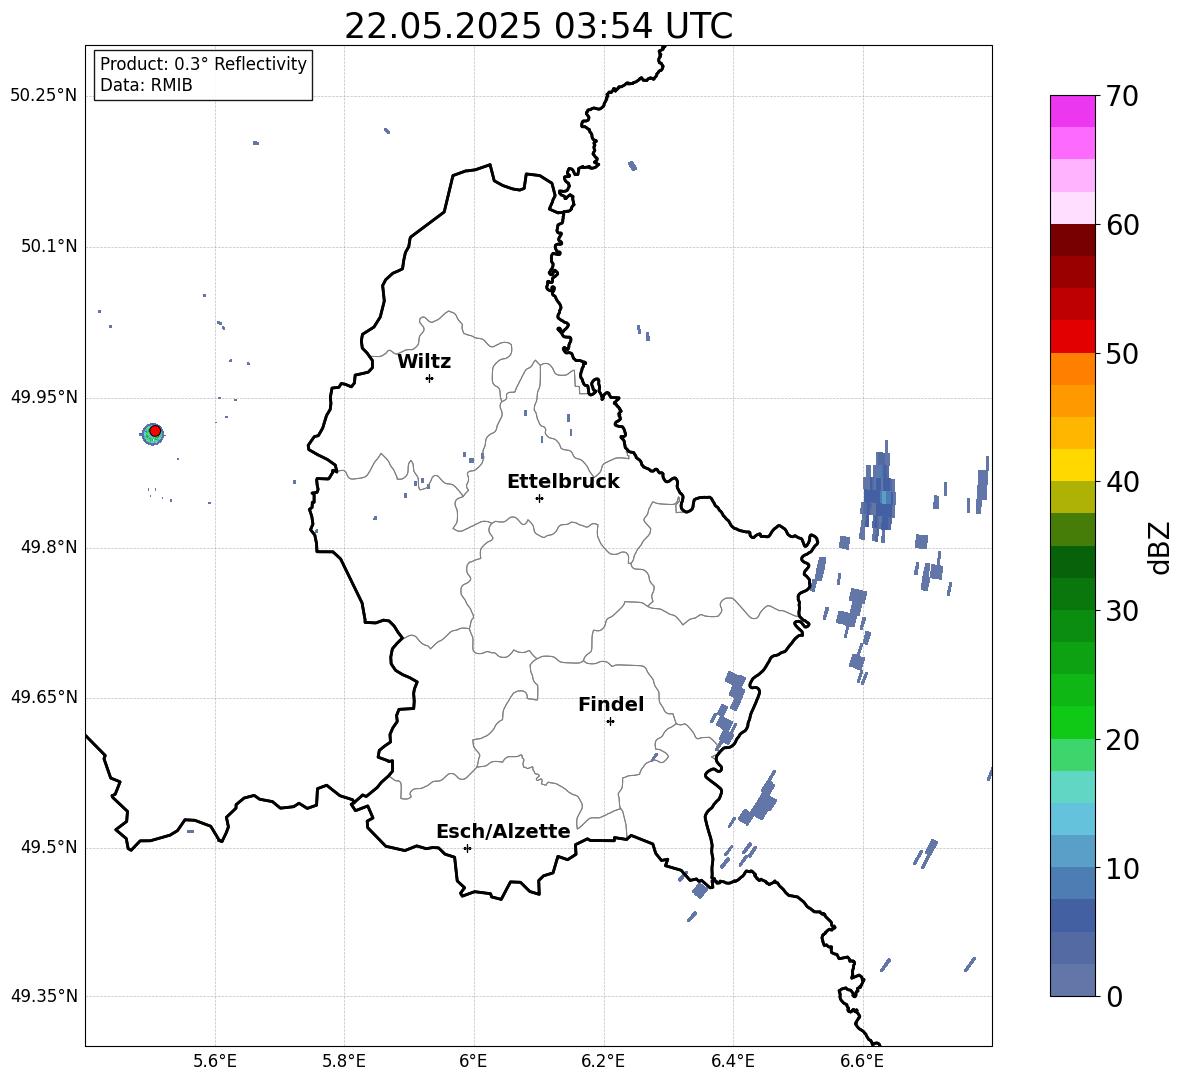Click the title text 22.05.2025 03:54 UTC
The width and height of the screenshot is (1184, 1081).
click(x=538, y=26)
